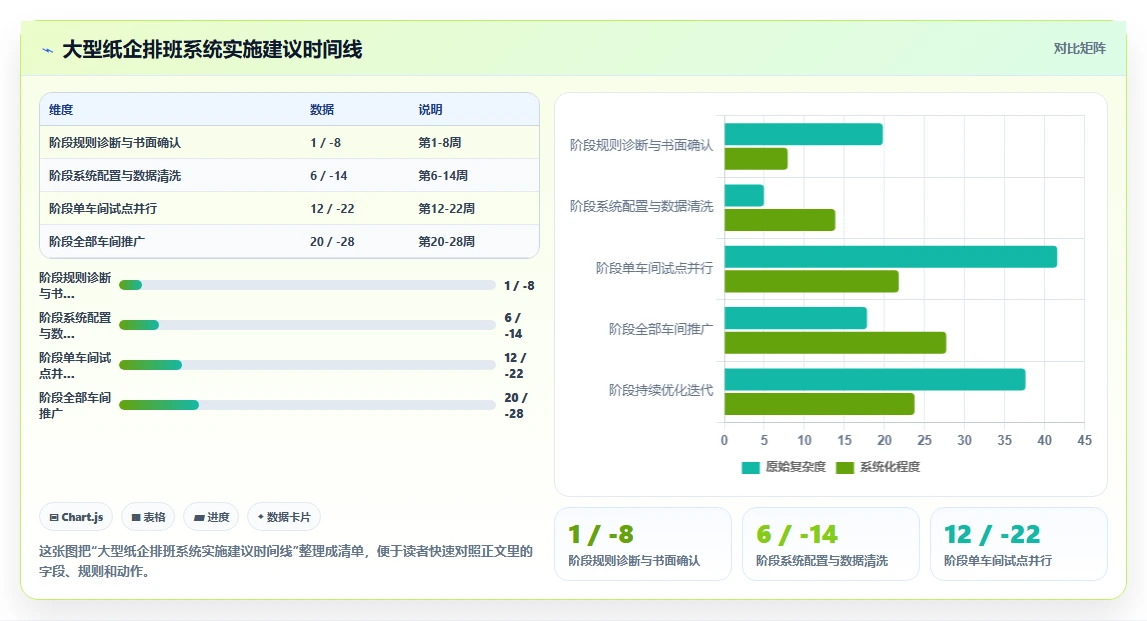Click the small icon beside the title
The width and height of the screenshot is (1147, 621).
[48, 50]
